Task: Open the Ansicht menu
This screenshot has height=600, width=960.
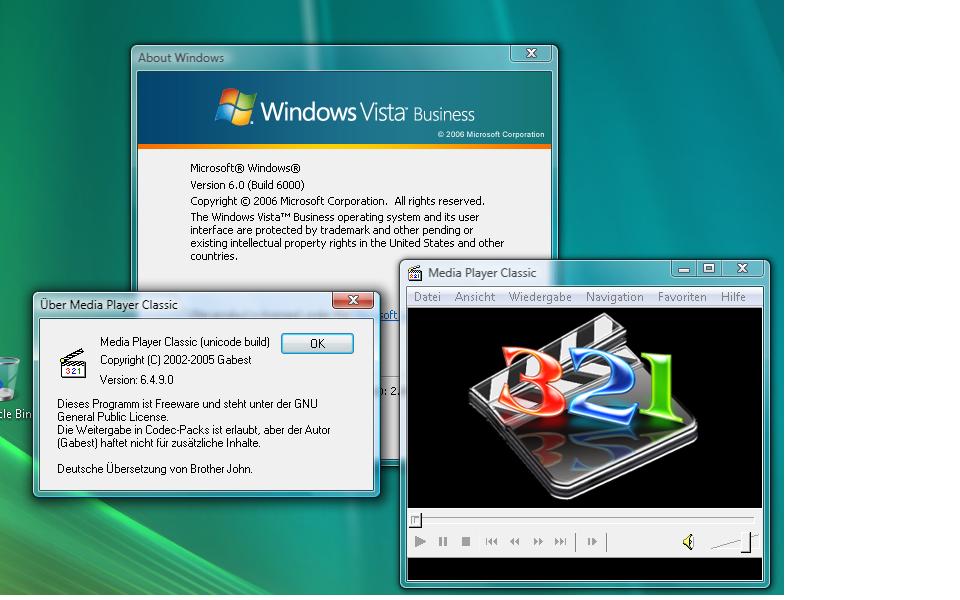Action: (474, 297)
